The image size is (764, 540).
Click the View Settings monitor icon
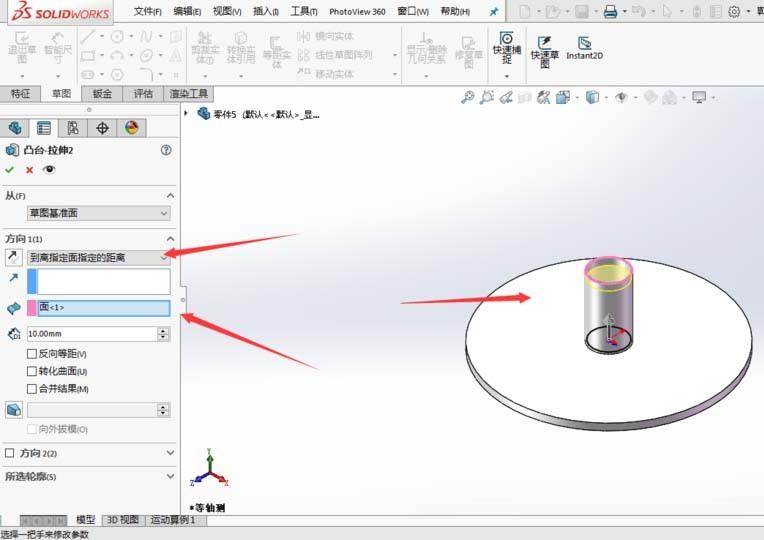(699, 97)
